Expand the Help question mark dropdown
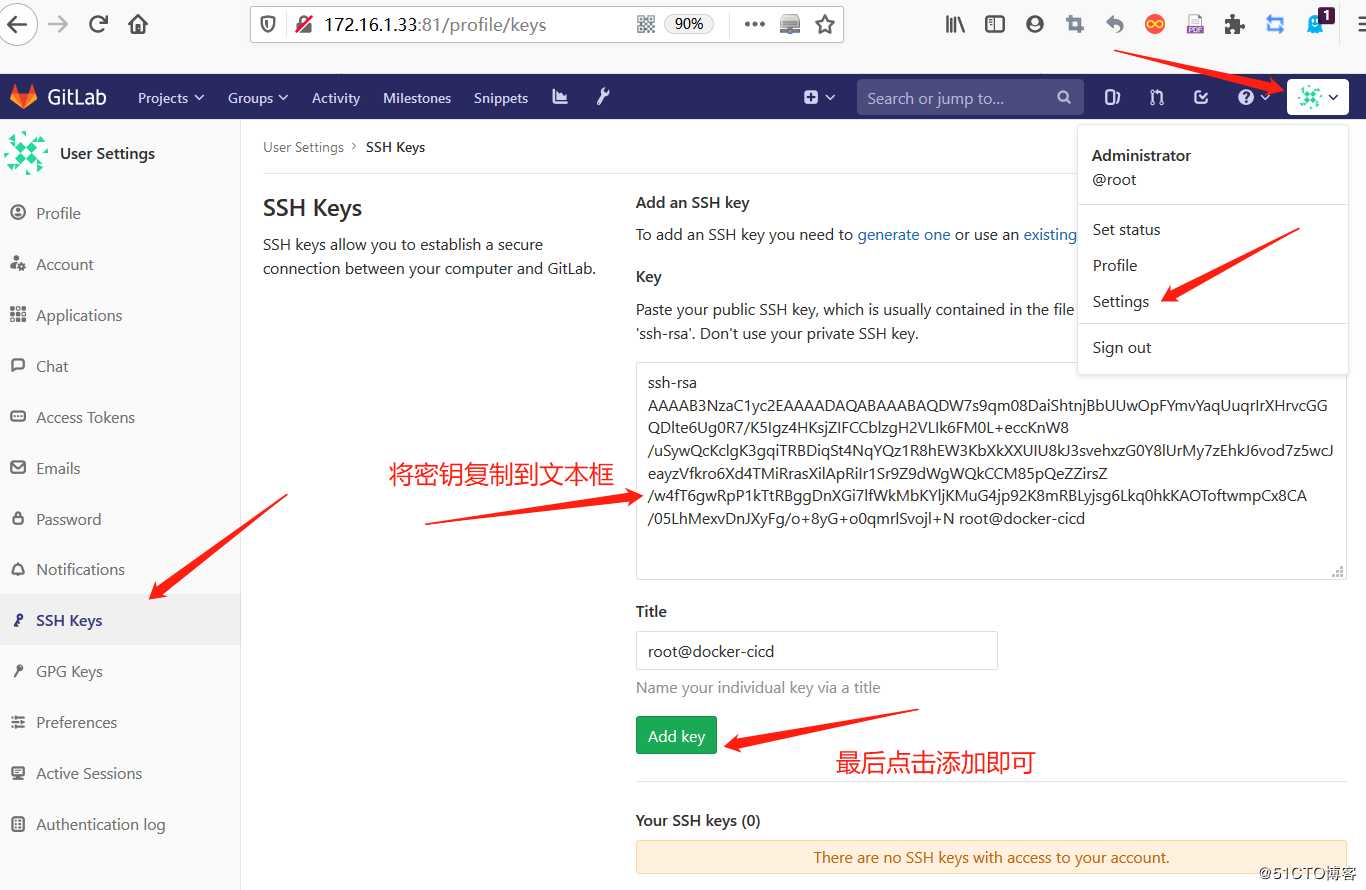The width and height of the screenshot is (1366, 890). pyautogui.click(x=1254, y=97)
